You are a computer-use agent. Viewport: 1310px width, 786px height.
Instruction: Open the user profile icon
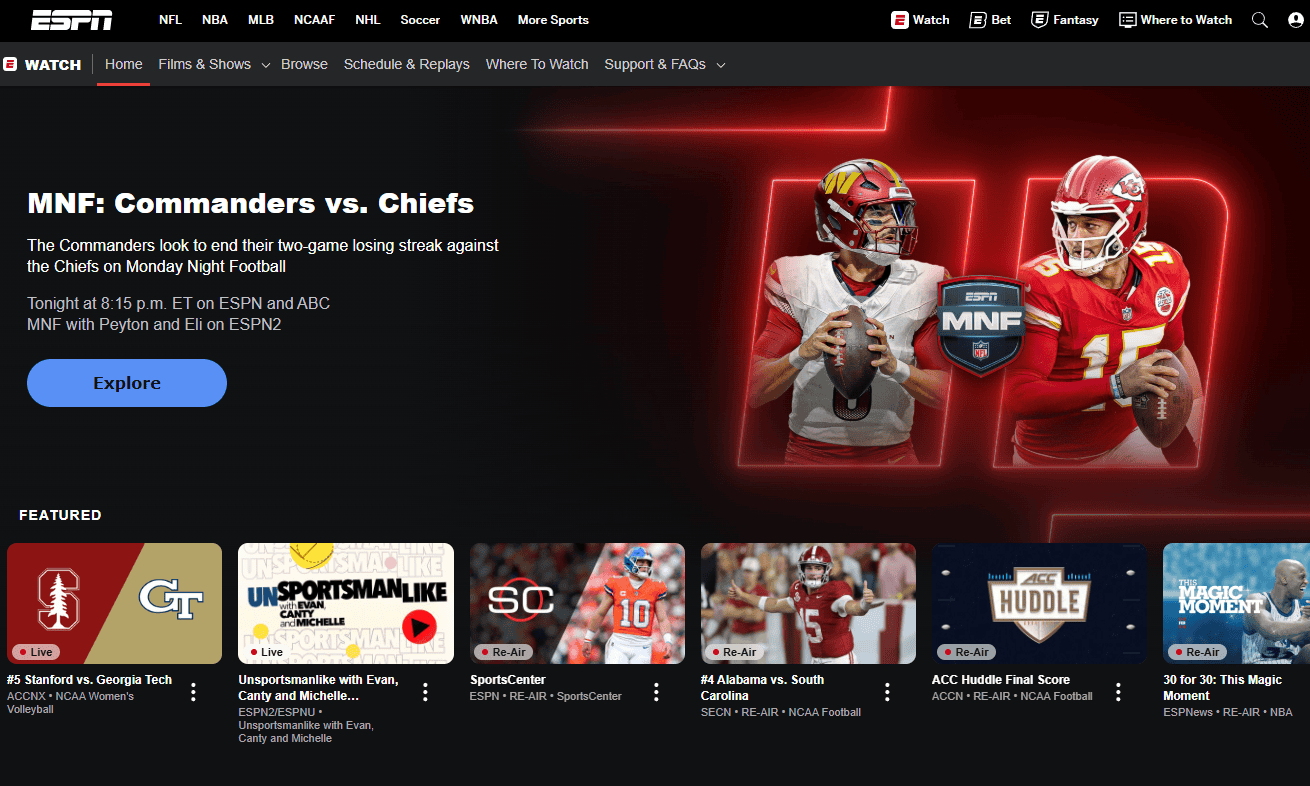[1296, 20]
